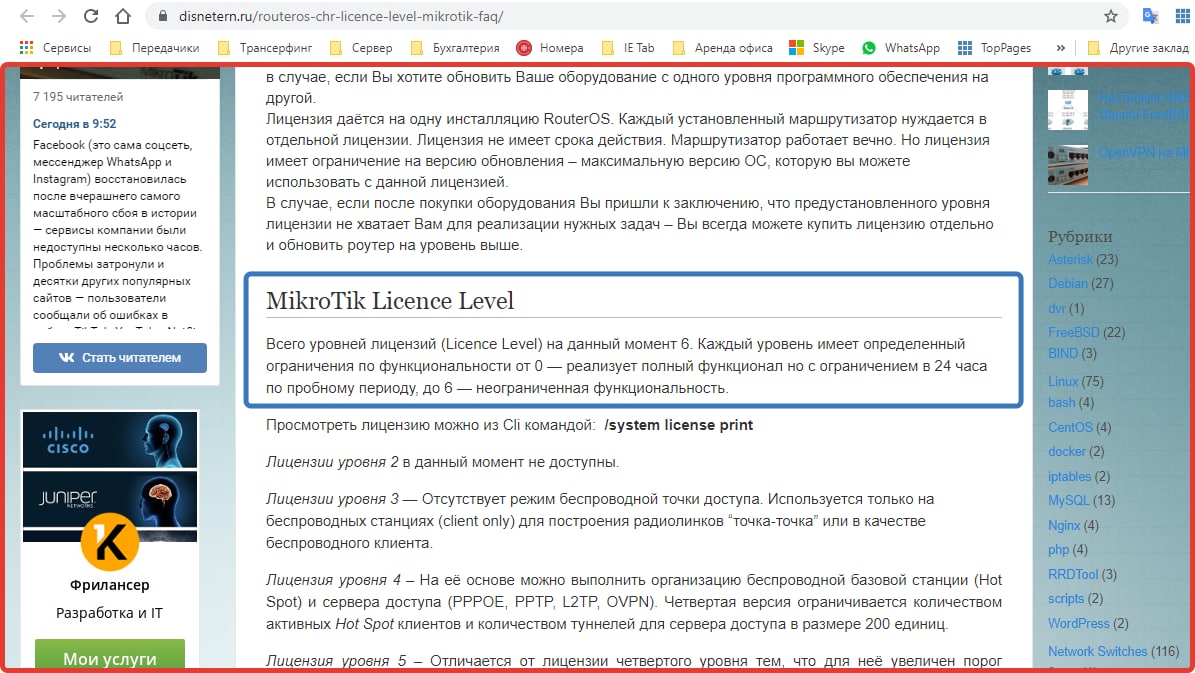This screenshot has height=673, width=1195.
Task: Open the Другие закладки folder
Action: [1139, 48]
